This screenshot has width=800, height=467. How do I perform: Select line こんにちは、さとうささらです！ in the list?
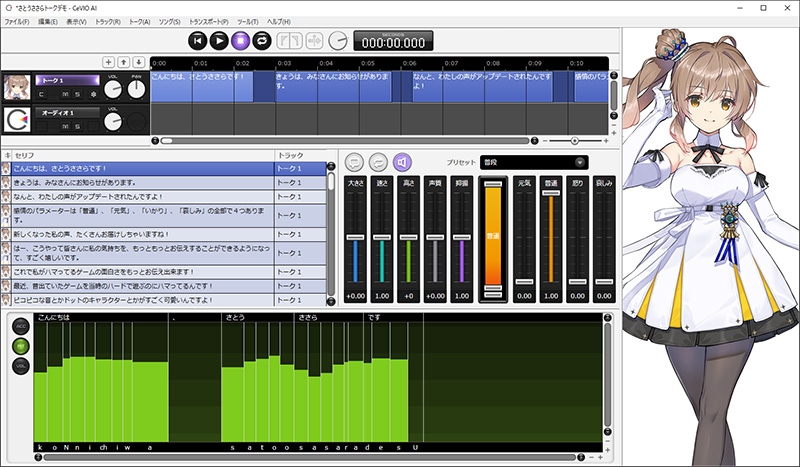tap(163, 168)
